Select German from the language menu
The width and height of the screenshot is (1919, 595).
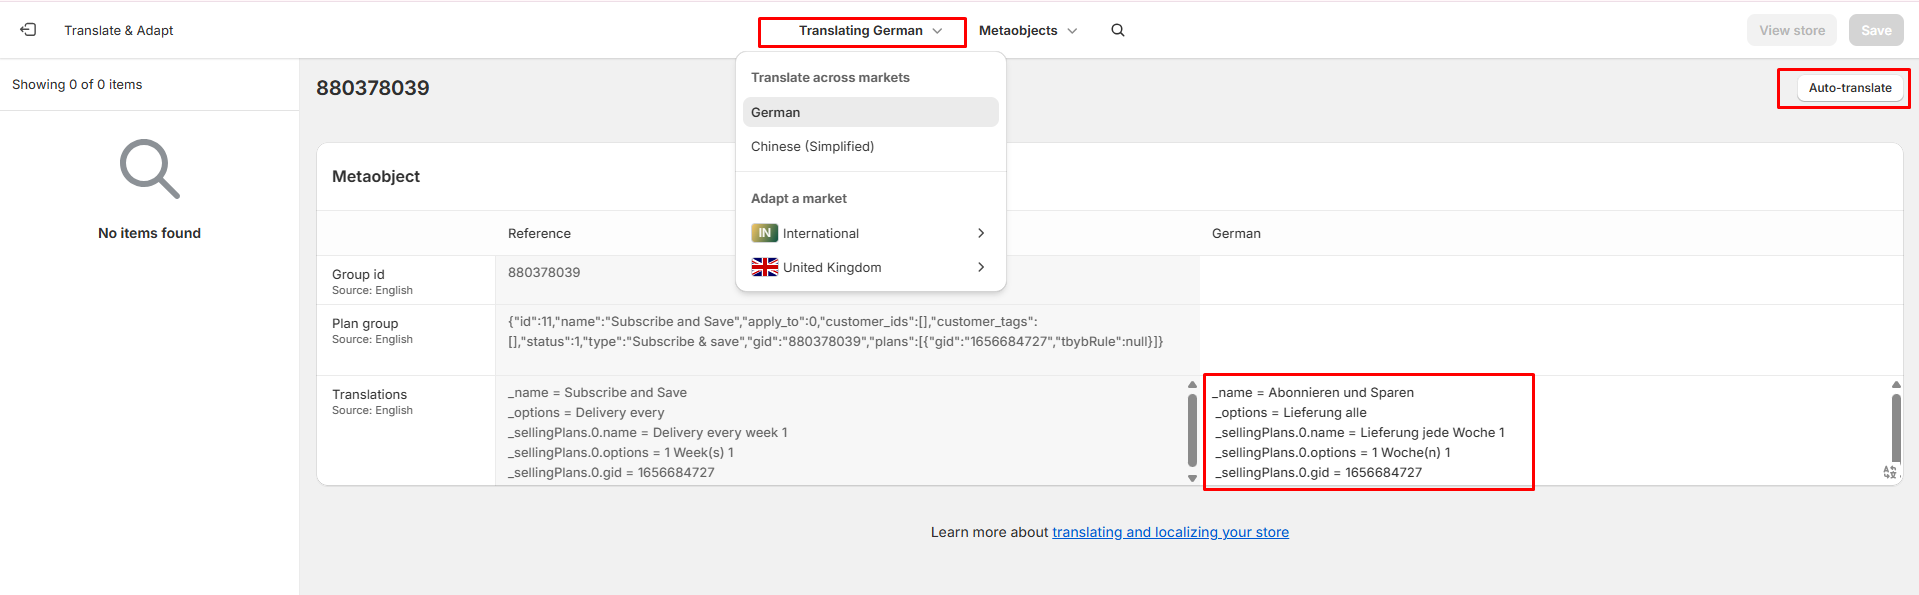[870, 112]
